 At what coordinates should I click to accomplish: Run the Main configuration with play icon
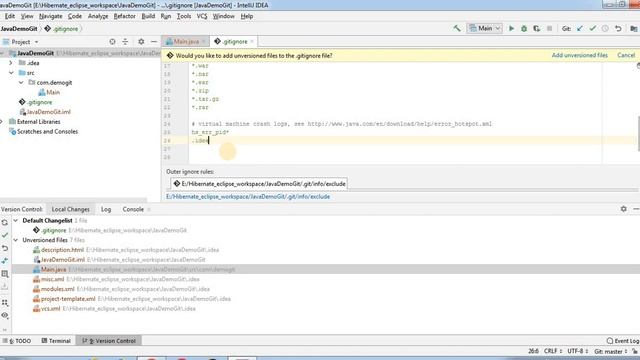click(511, 29)
